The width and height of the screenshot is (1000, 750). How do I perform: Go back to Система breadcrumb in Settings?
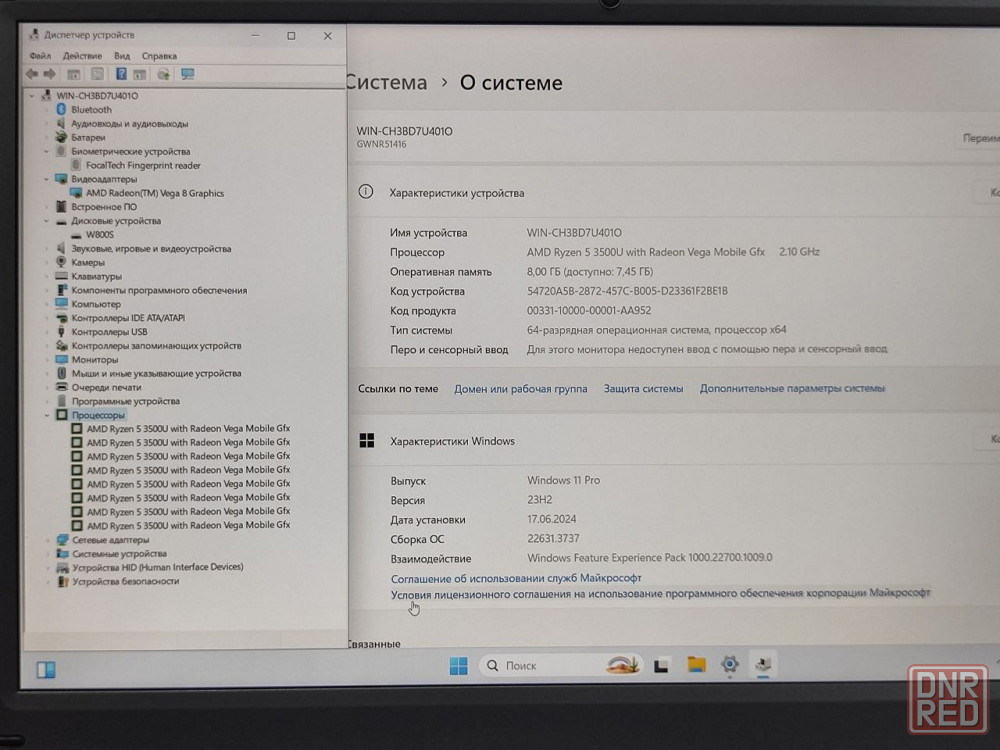[x=387, y=83]
